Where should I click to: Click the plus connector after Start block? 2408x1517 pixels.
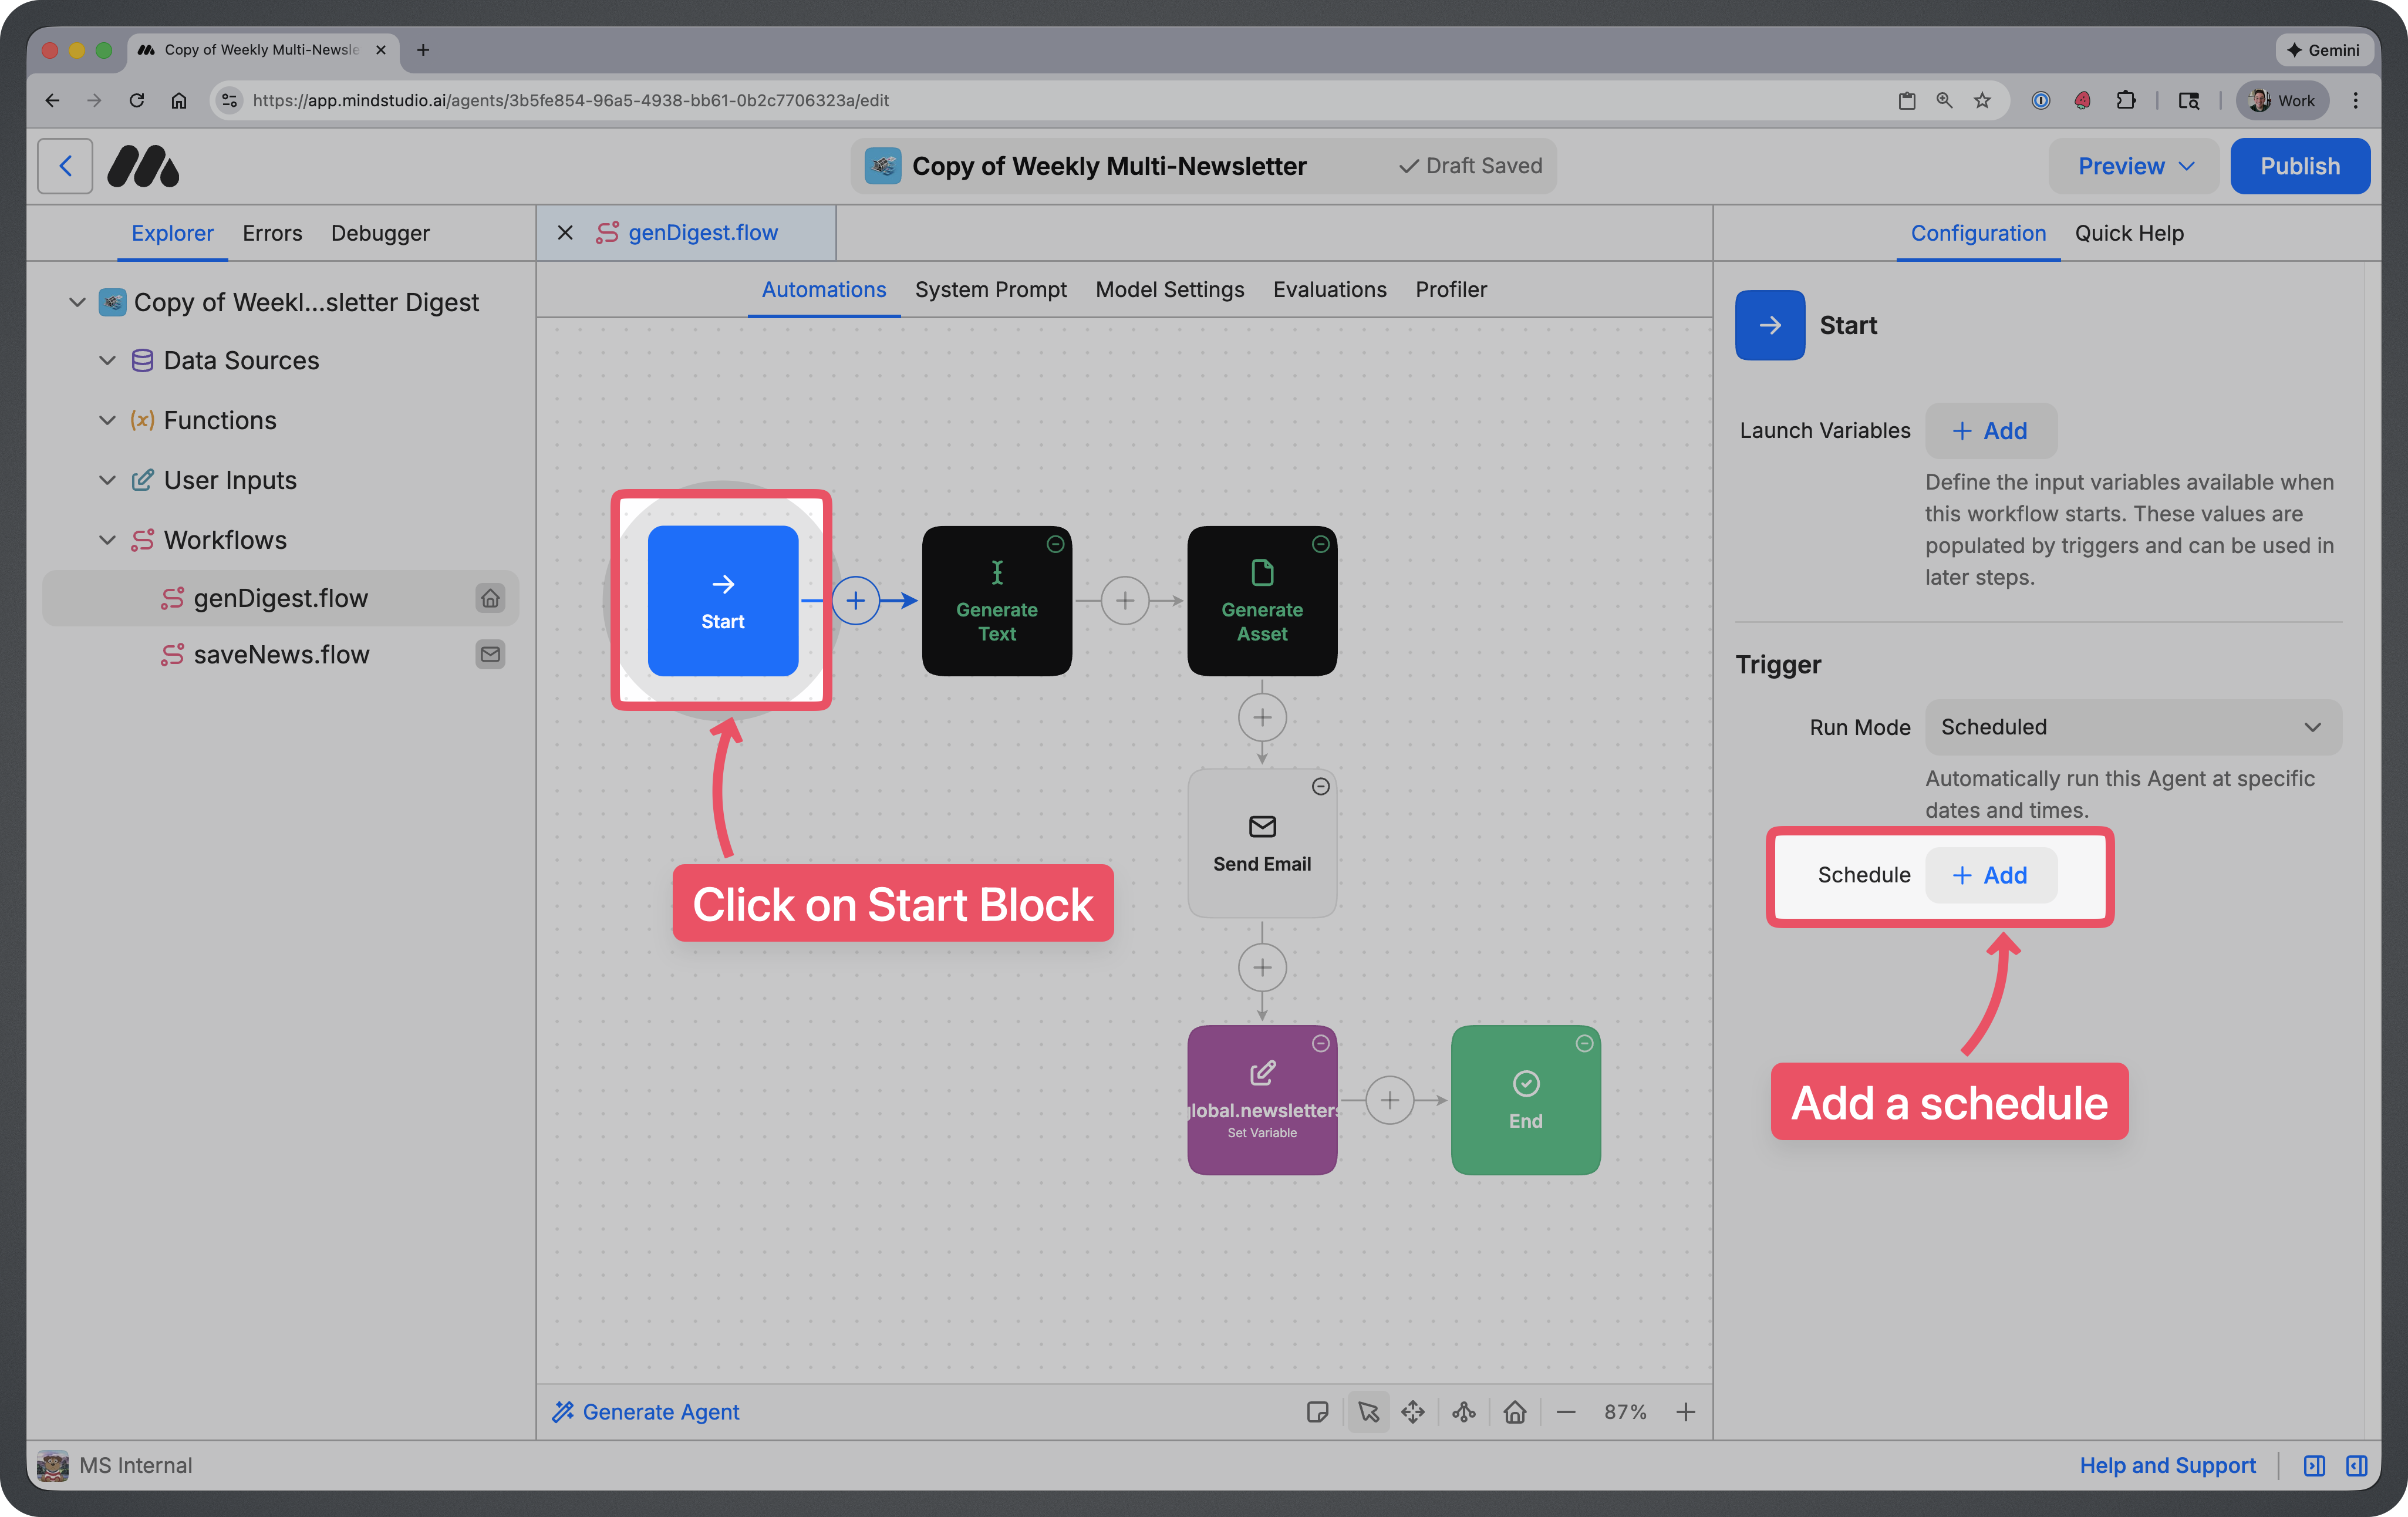point(855,601)
